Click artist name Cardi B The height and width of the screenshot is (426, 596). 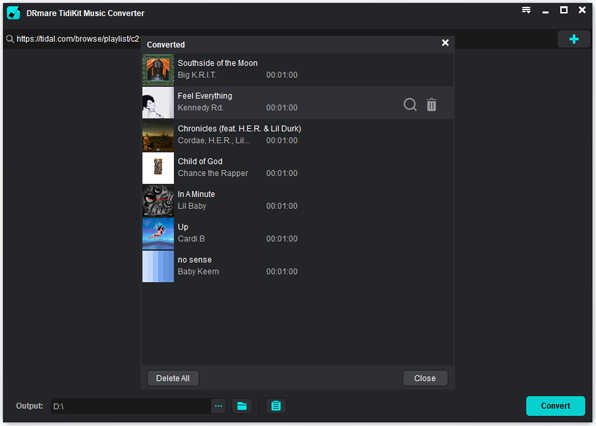point(191,239)
